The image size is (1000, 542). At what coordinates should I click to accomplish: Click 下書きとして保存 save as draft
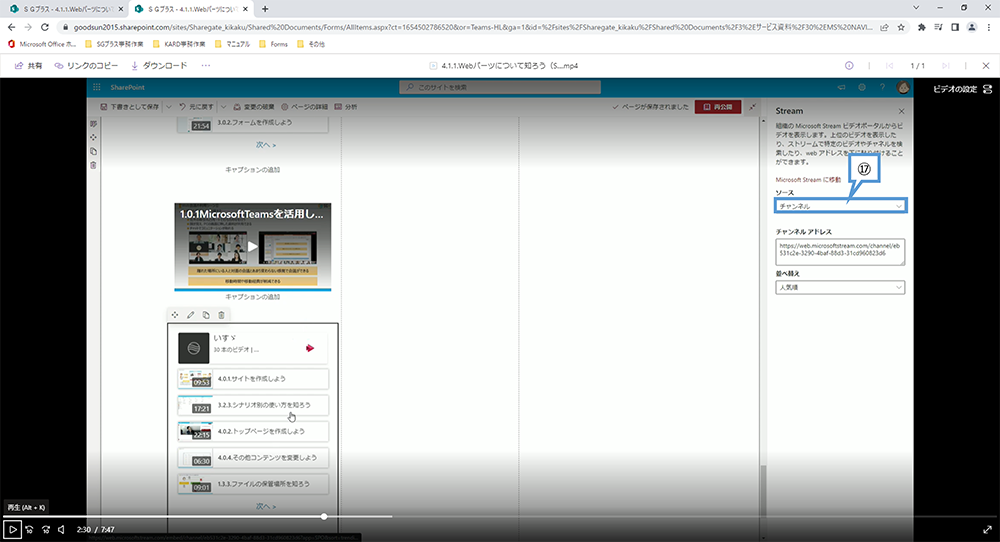pos(129,107)
